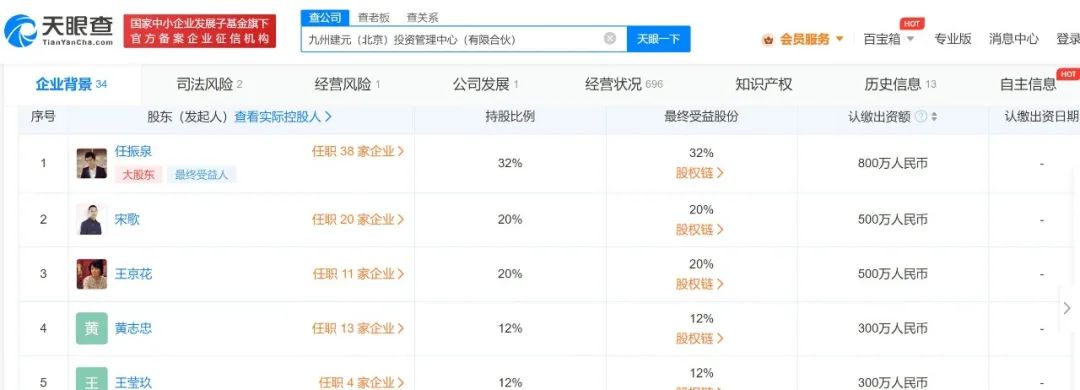Show more columns with the right-edge arrow
1080x390 pixels.
click(1068, 307)
